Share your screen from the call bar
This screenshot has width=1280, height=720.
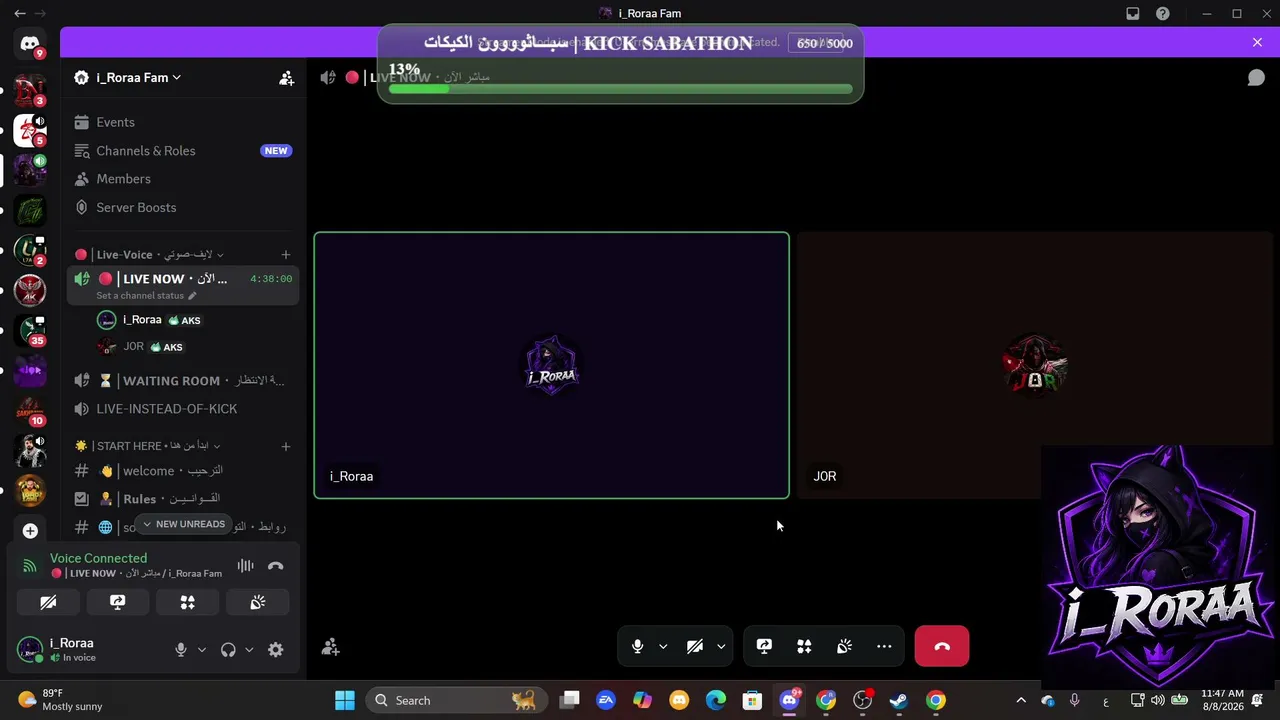click(764, 647)
